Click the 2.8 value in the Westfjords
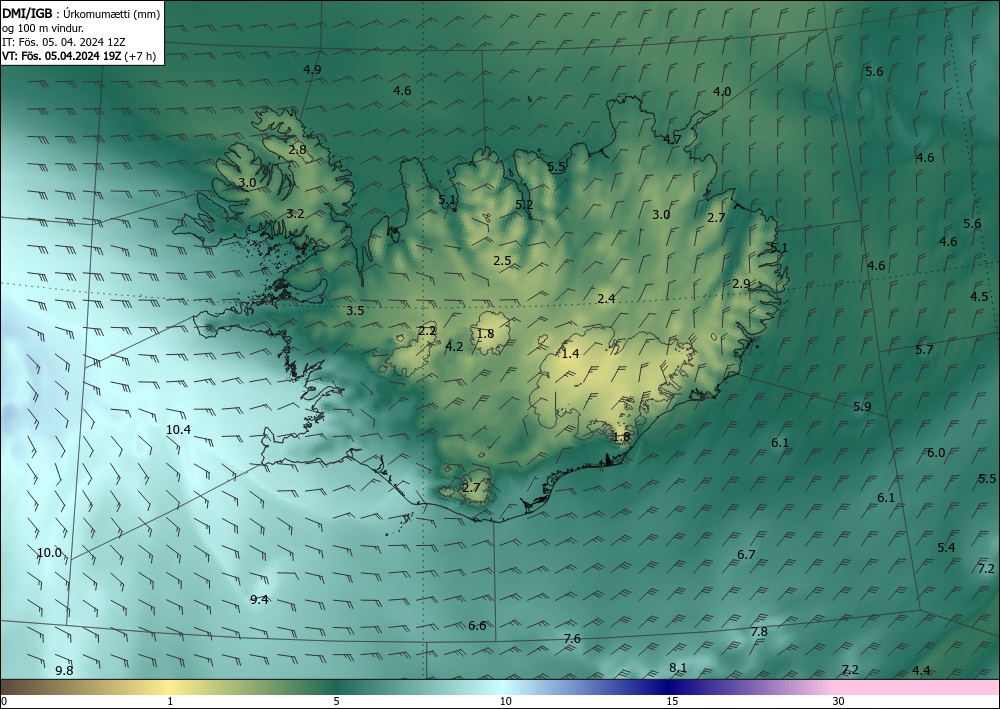The height and width of the screenshot is (709, 1000). click(297, 150)
